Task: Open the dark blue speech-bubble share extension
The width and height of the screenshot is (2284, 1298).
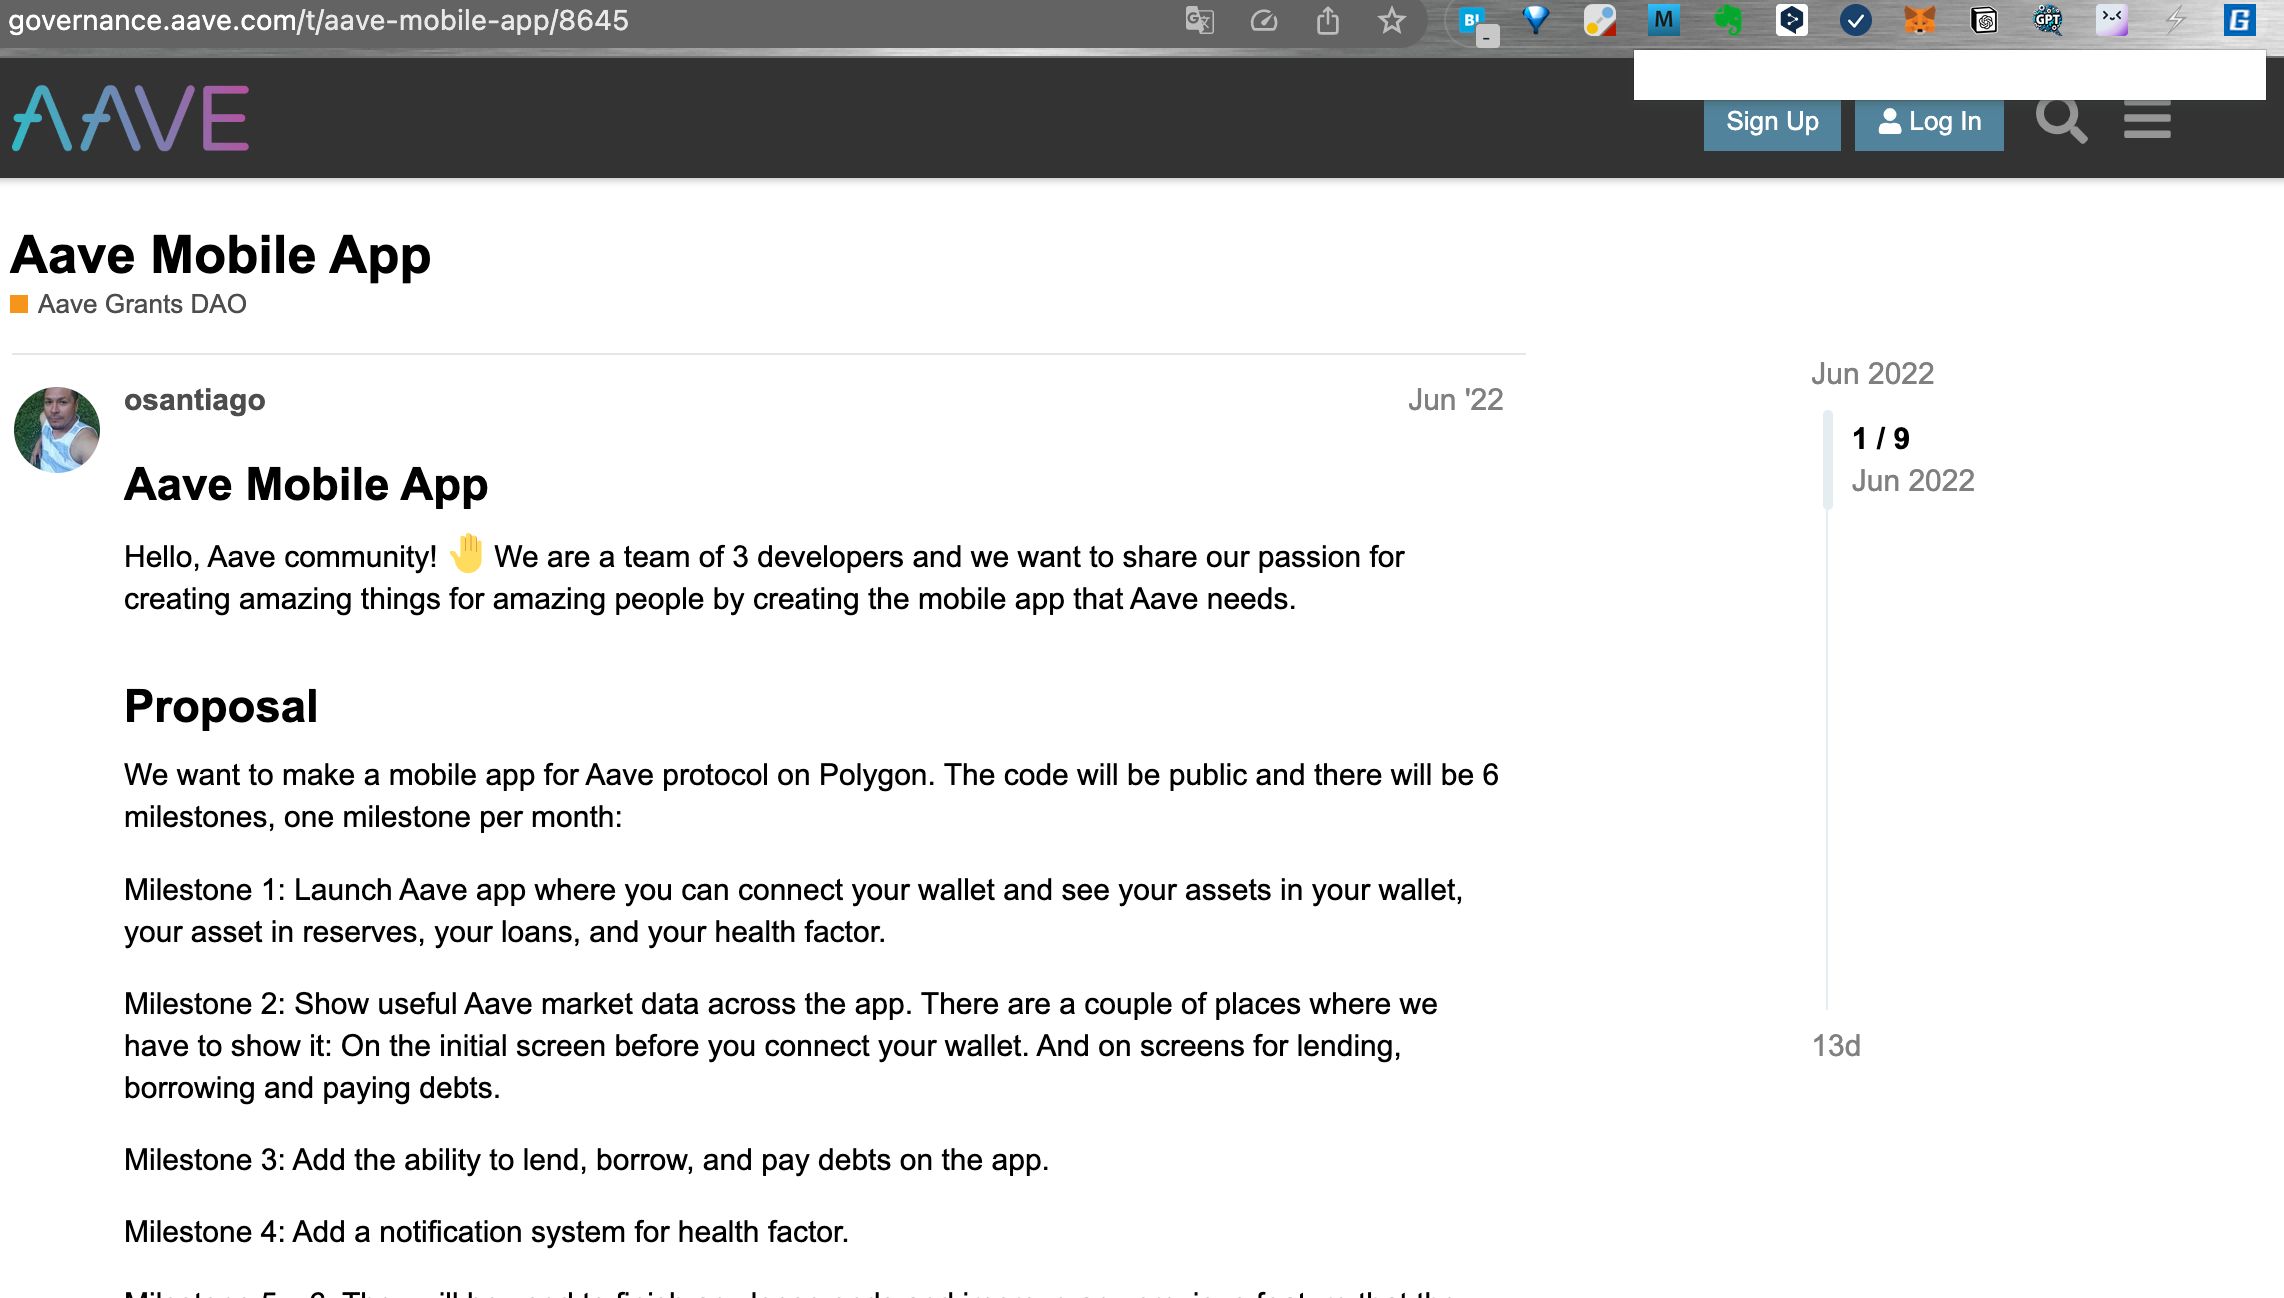Action: coord(1792,20)
